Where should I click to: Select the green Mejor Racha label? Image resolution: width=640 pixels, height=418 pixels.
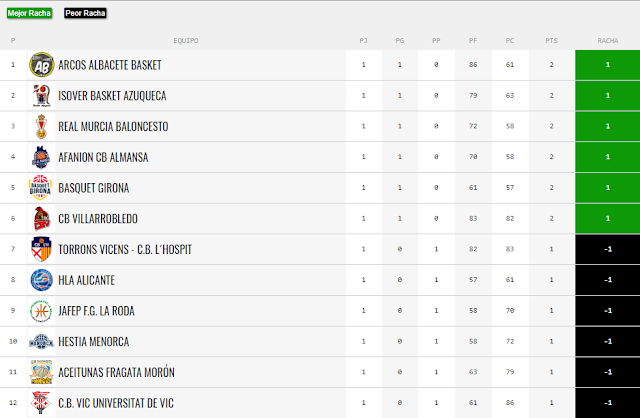(x=29, y=13)
